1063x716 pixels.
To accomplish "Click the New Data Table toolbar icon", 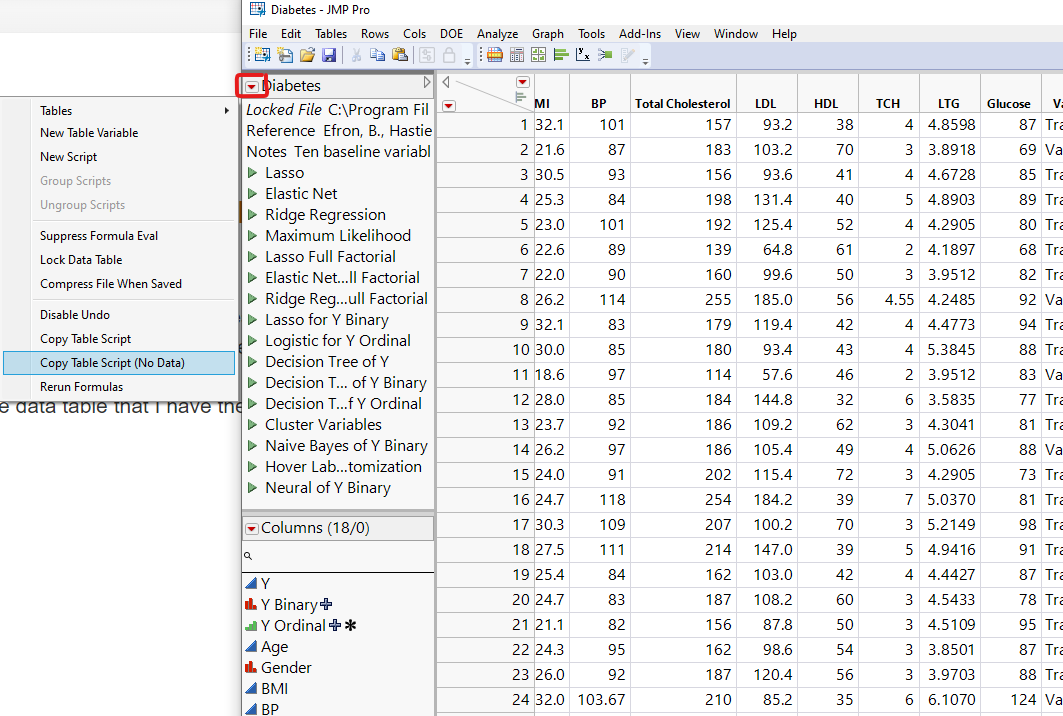I will [x=262, y=55].
